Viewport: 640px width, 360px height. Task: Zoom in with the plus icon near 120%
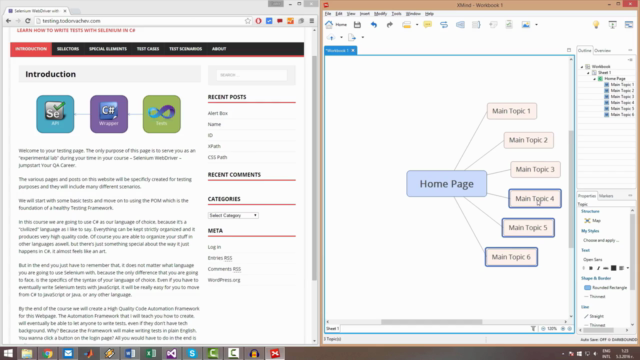[x=563, y=329]
